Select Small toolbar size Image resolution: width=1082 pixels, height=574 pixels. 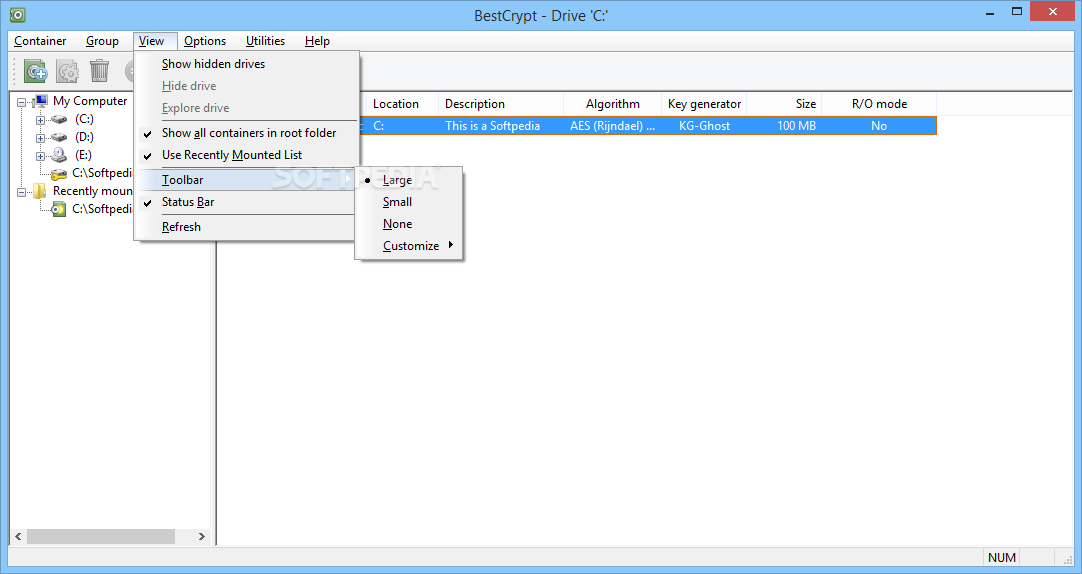pyautogui.click(x=409, y=202)
